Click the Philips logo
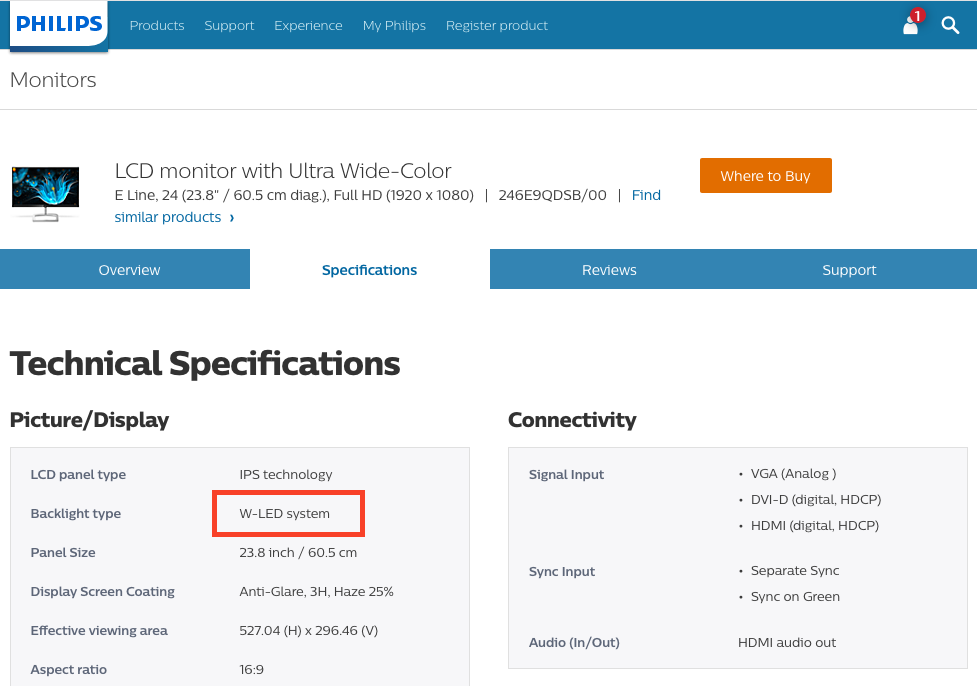Viewport: 977px width, 686px height. pos(59,24)
